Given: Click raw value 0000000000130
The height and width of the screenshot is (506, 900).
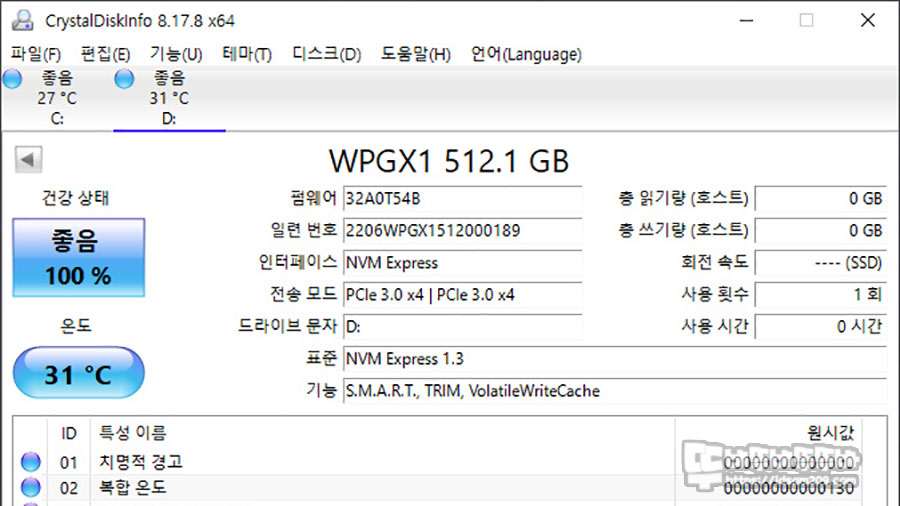Looking at the screenshot, I should point(789,488).
